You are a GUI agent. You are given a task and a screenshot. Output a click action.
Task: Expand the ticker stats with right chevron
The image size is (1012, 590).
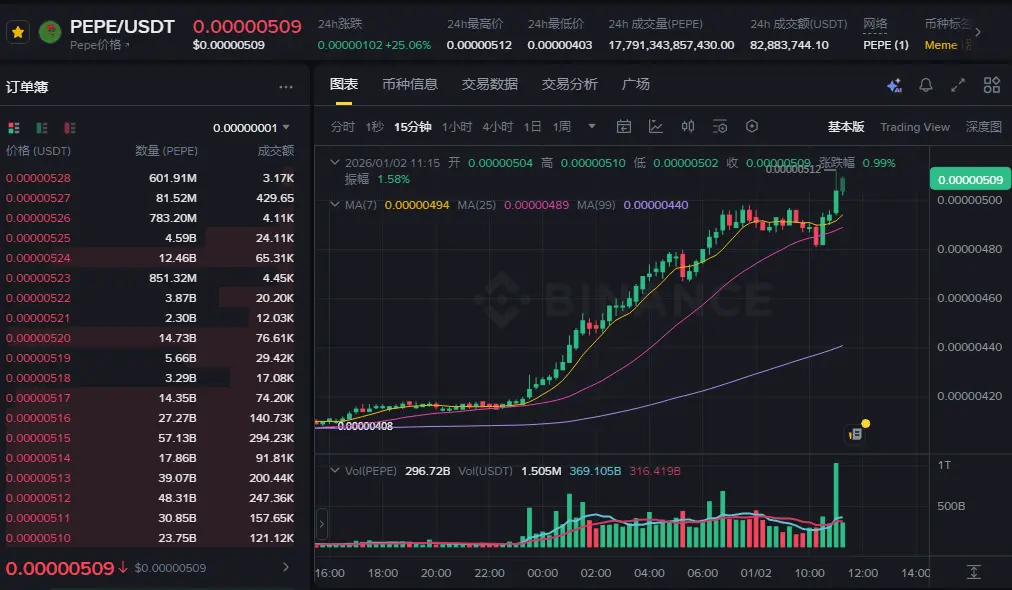tap(978, 32)
